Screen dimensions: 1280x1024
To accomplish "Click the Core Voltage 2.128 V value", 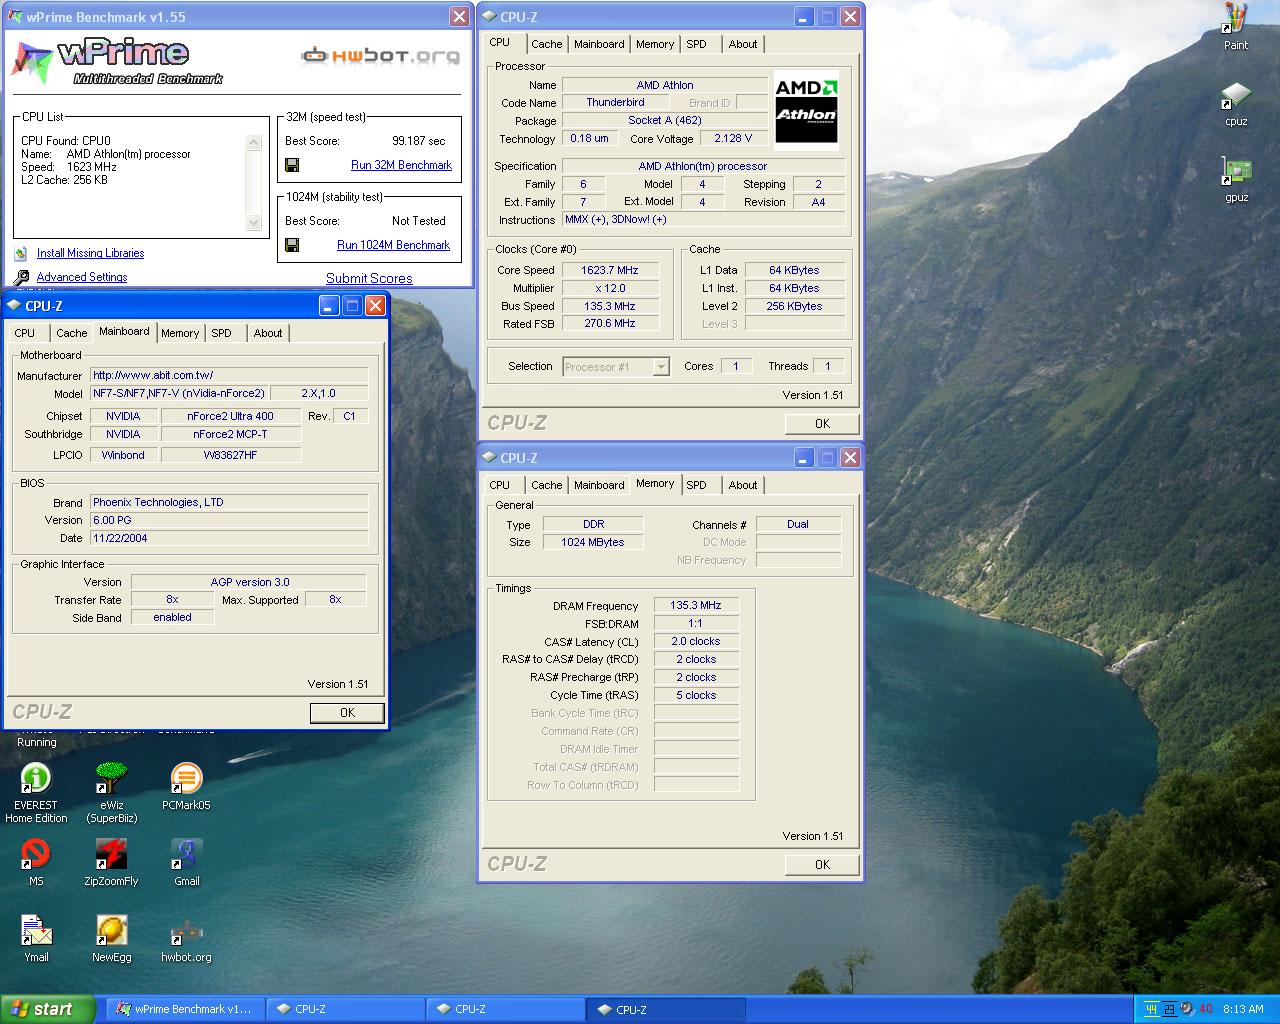I will point(733,139).
